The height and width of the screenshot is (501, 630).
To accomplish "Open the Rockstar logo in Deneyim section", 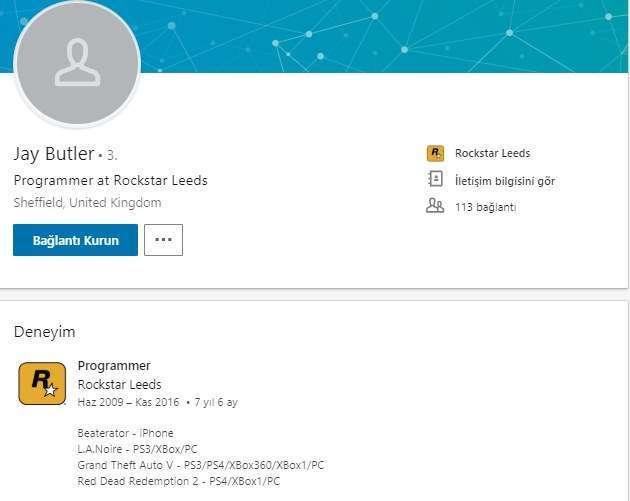I will click(42, 383).
